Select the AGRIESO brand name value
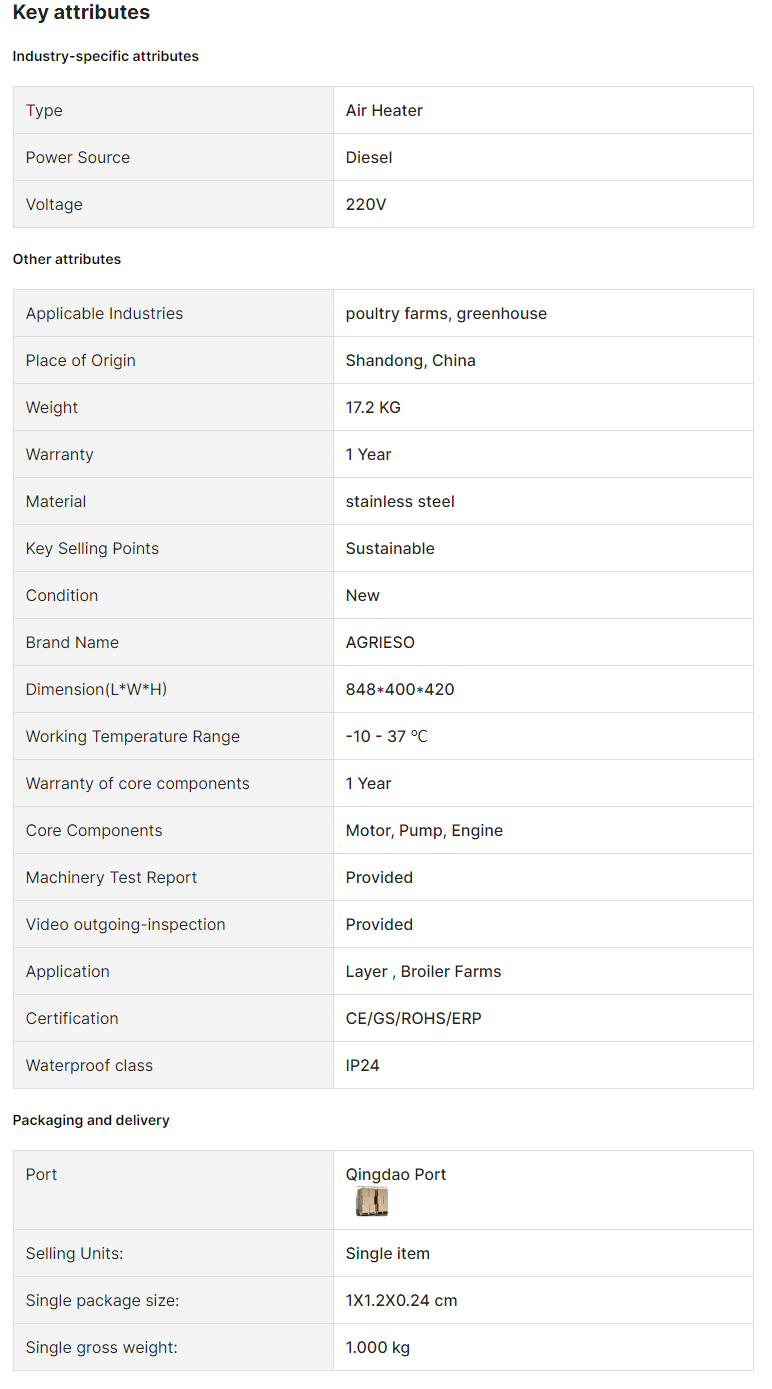The height and width of the screenshot is (1389, 772). coord(380,642)
